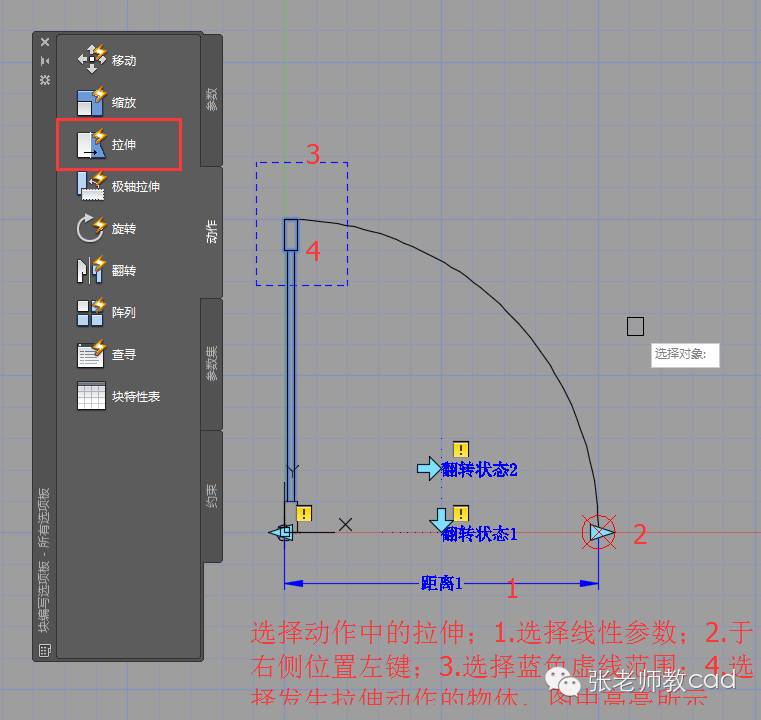The image size is (761, 720).
Task: Select the 极轴拉伸 (Polar Stretch) action tool
Action: tap(119, 186)
